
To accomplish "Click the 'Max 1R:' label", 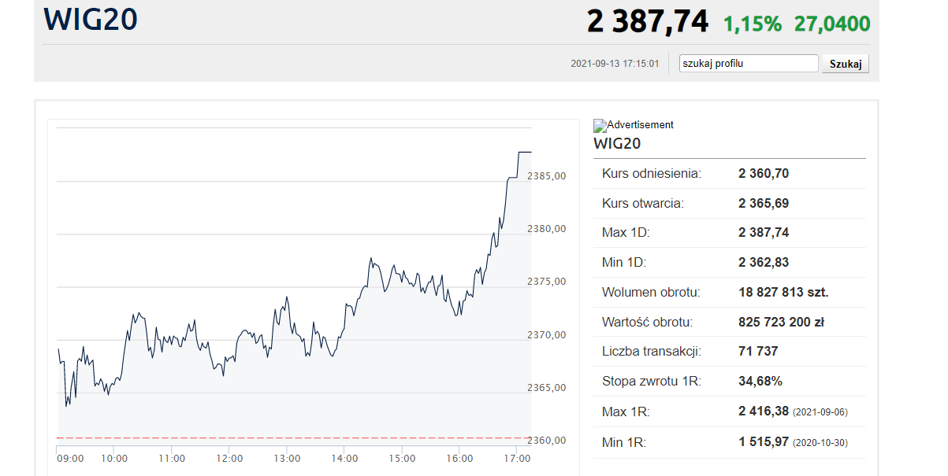I will point(626,412).
